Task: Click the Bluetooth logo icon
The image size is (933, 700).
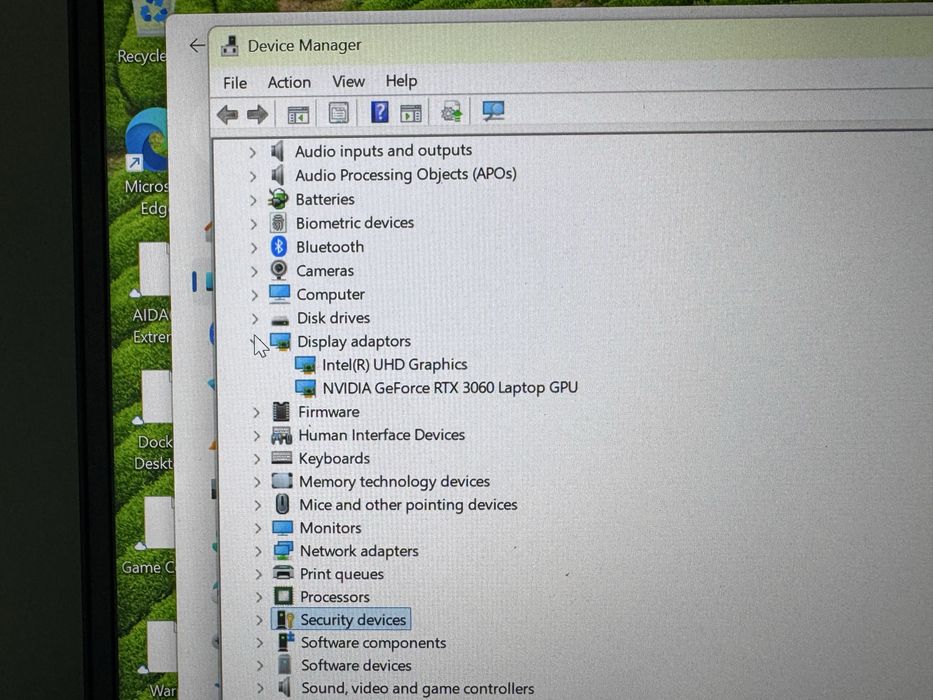Action: 278,246
